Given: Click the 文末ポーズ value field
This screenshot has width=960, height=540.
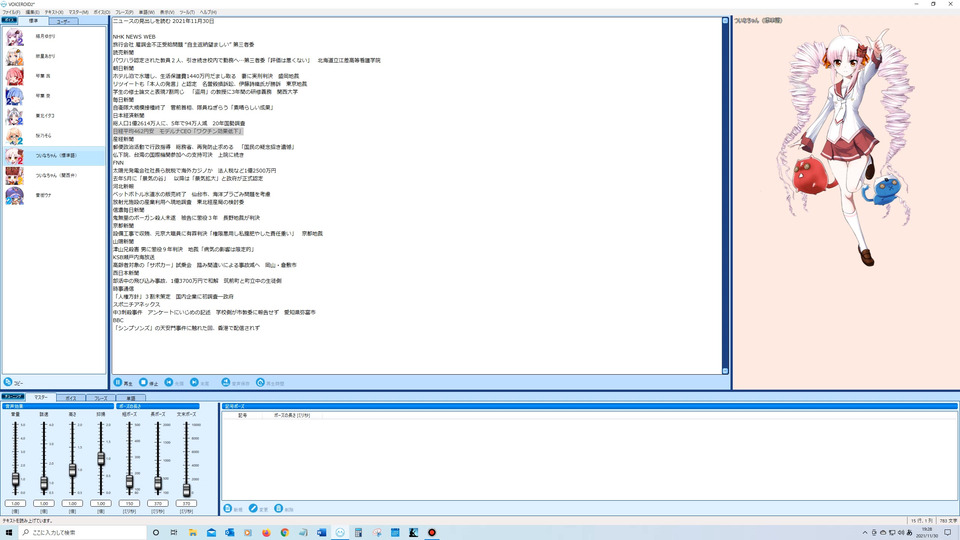Looking at the screenshot, I should [x=186, y=503].
